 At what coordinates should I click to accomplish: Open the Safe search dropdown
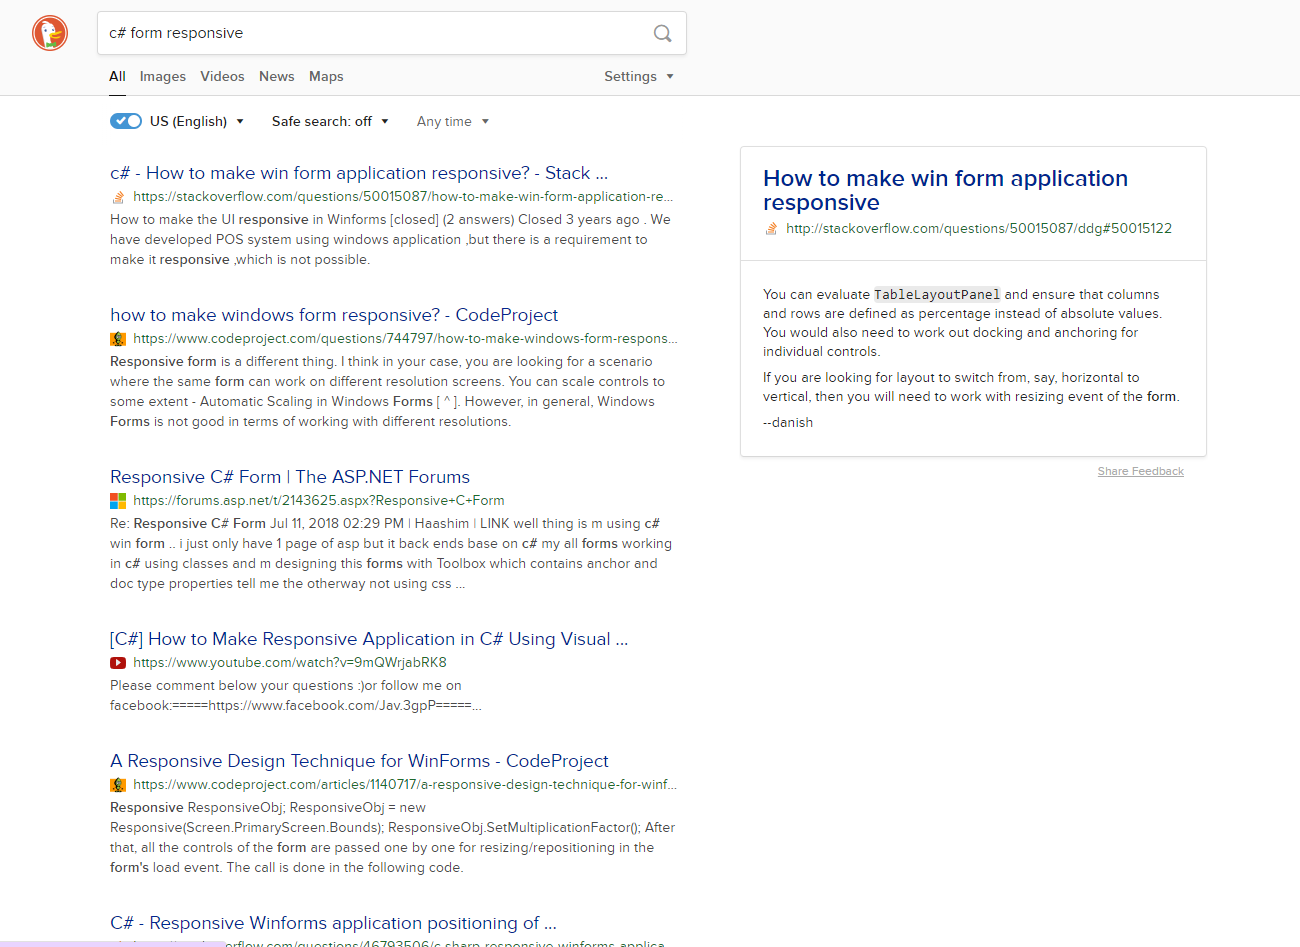click(330, 121)
